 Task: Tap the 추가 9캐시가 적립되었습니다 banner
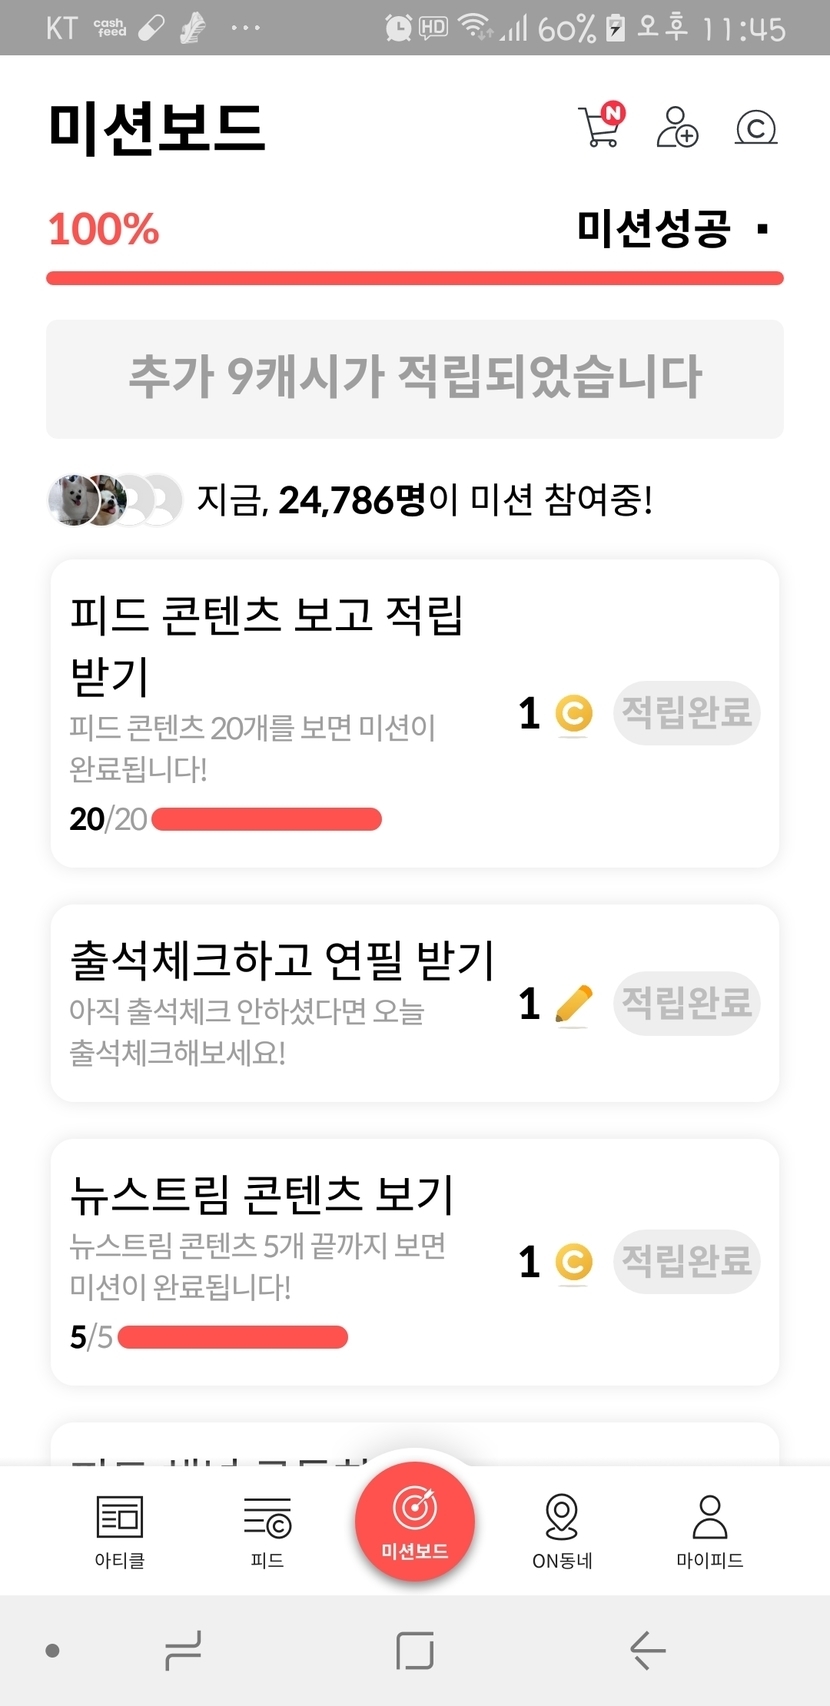[415, 379]
